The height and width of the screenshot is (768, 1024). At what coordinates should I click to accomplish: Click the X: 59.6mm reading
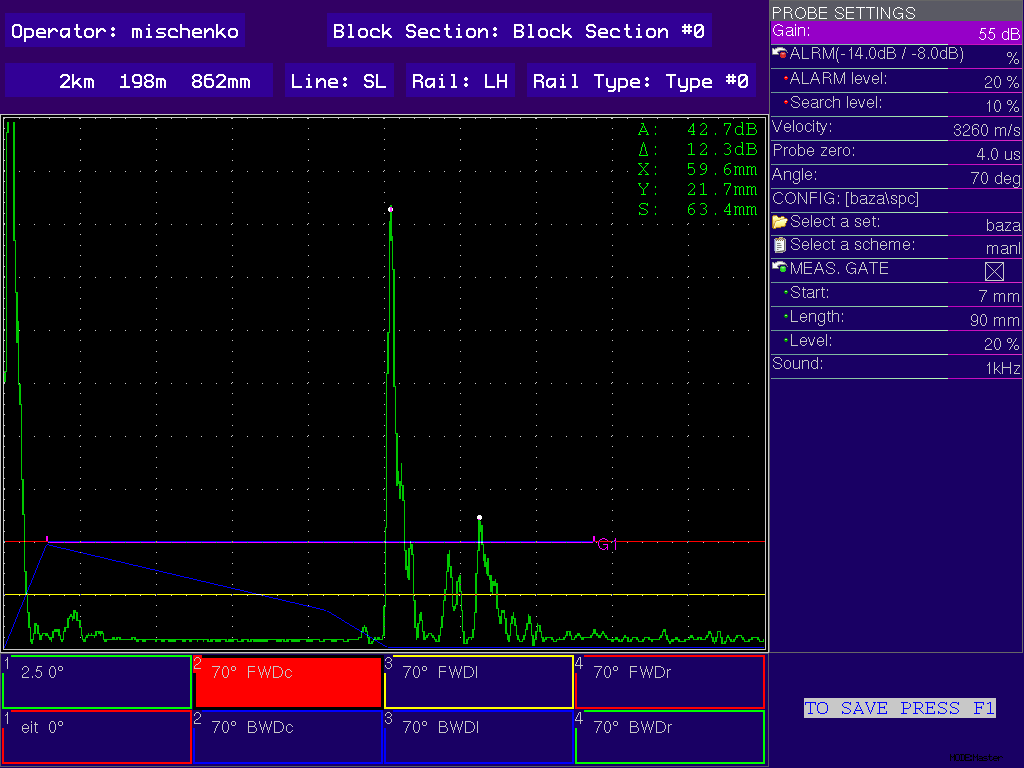[697, 170]
